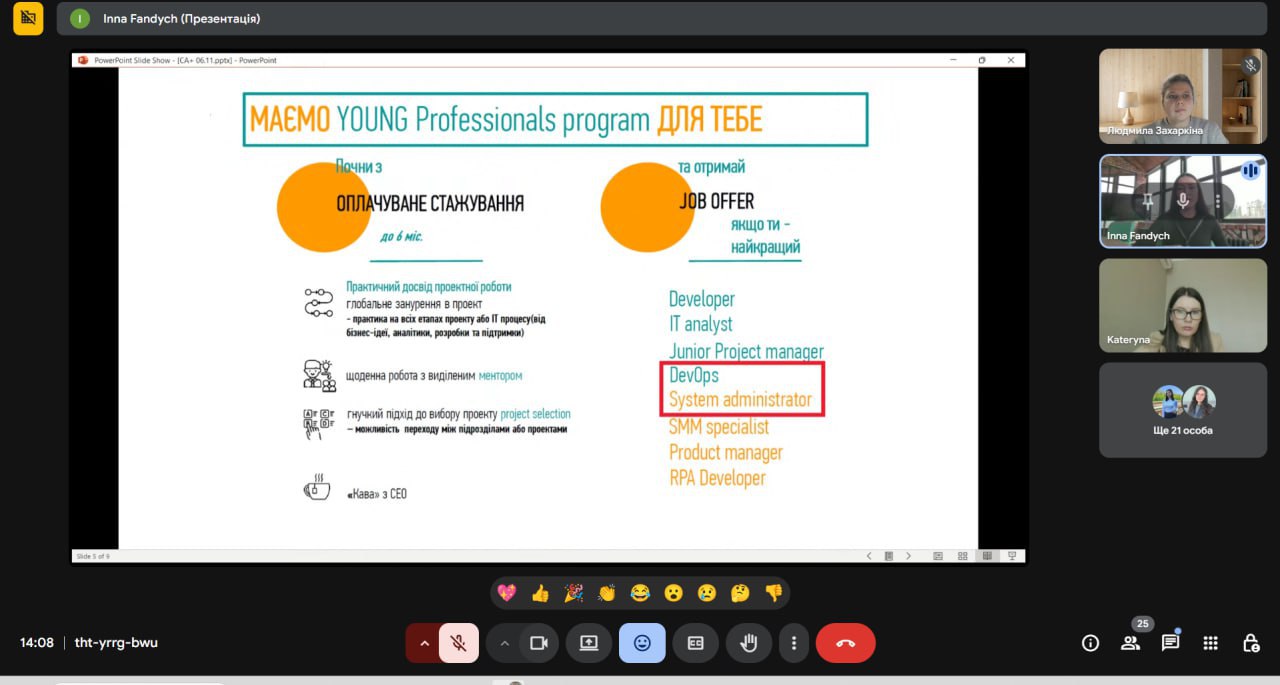The image size is (1280, 685).
Task: Send the thumbs up reaction
Action: (x=541, y=593)
